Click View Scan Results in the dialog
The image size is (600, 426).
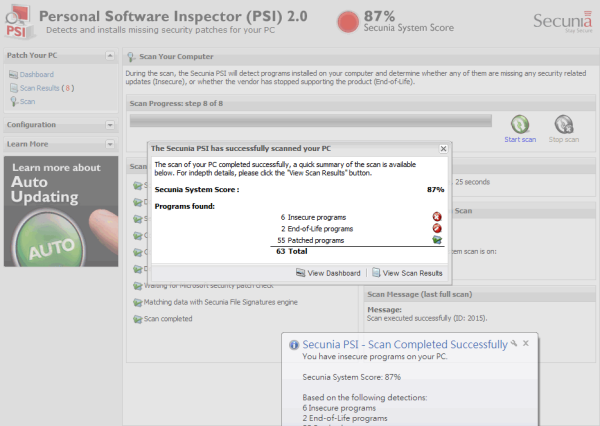click(408, 273)
